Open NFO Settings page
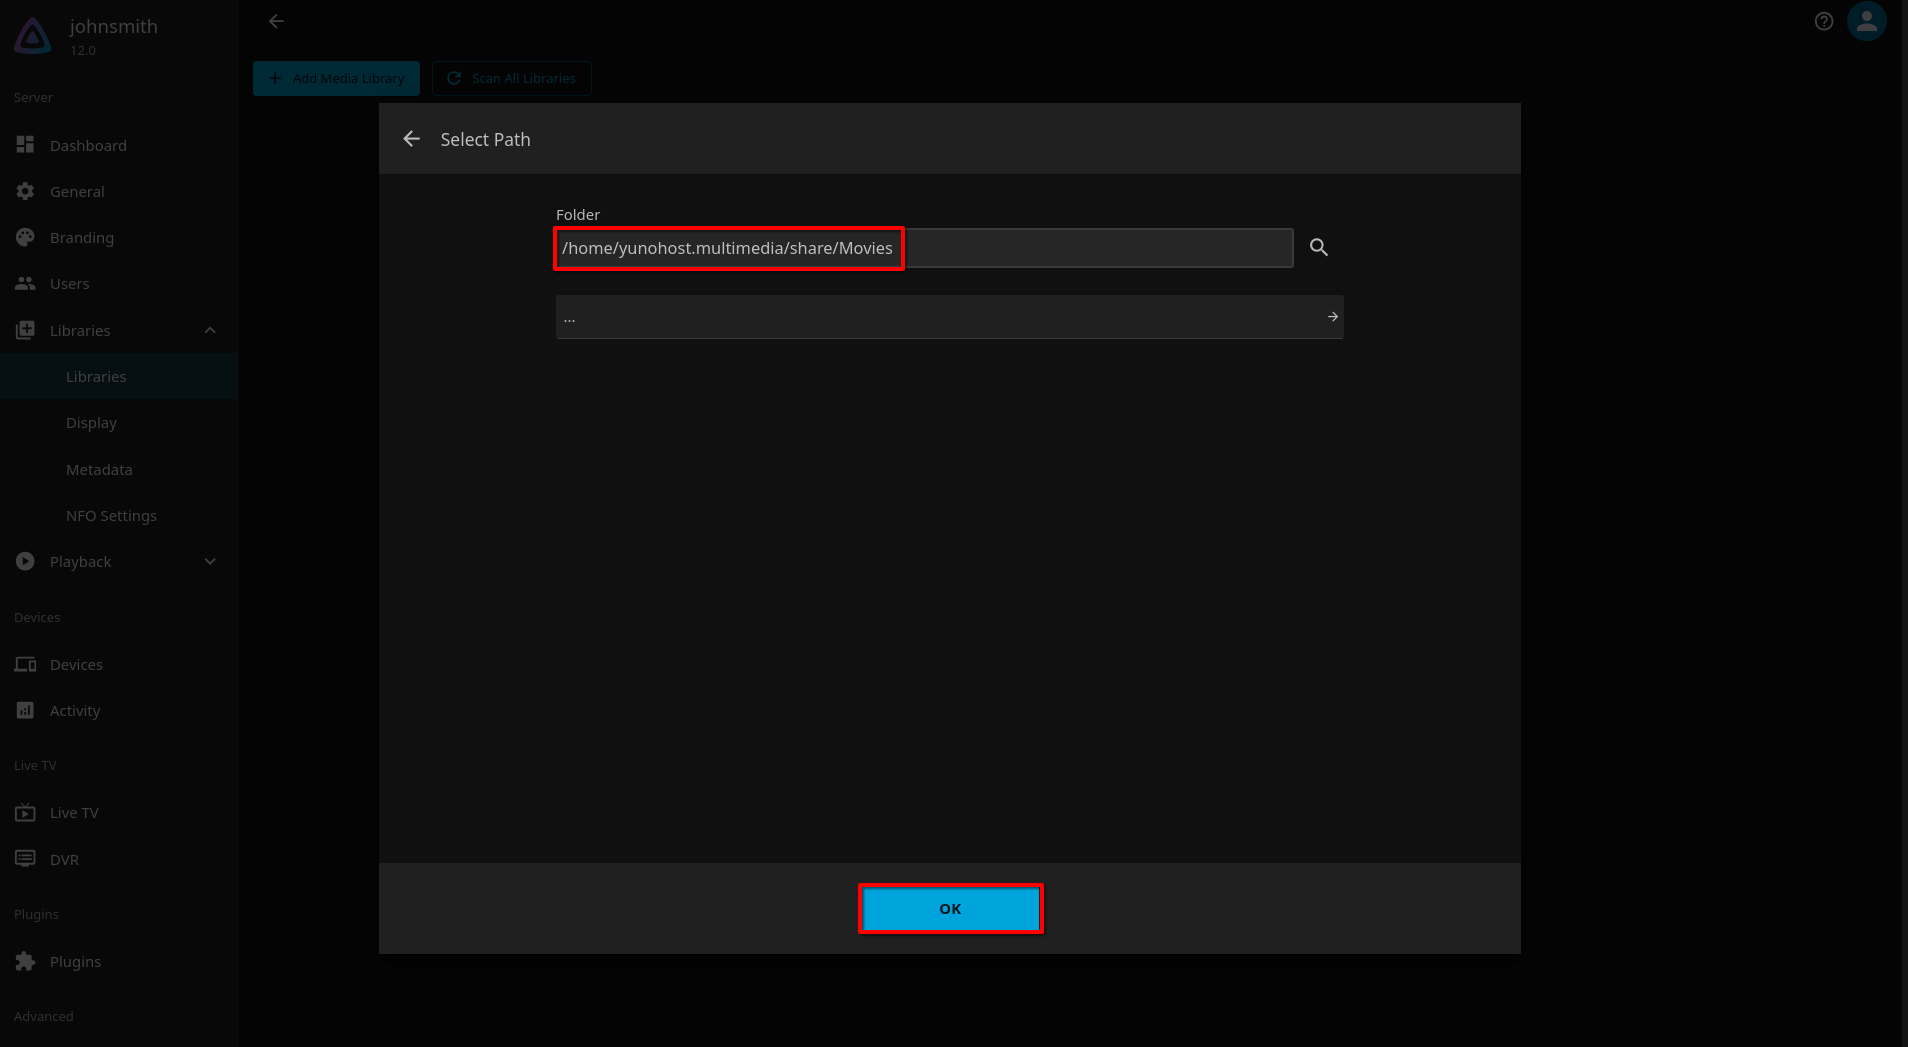 (119, 515)
